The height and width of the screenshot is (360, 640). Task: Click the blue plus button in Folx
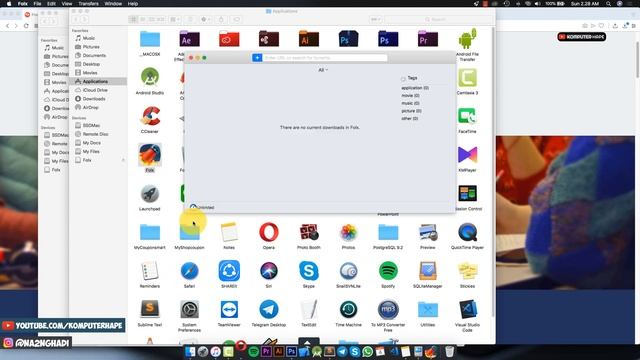tap(257, 58)
